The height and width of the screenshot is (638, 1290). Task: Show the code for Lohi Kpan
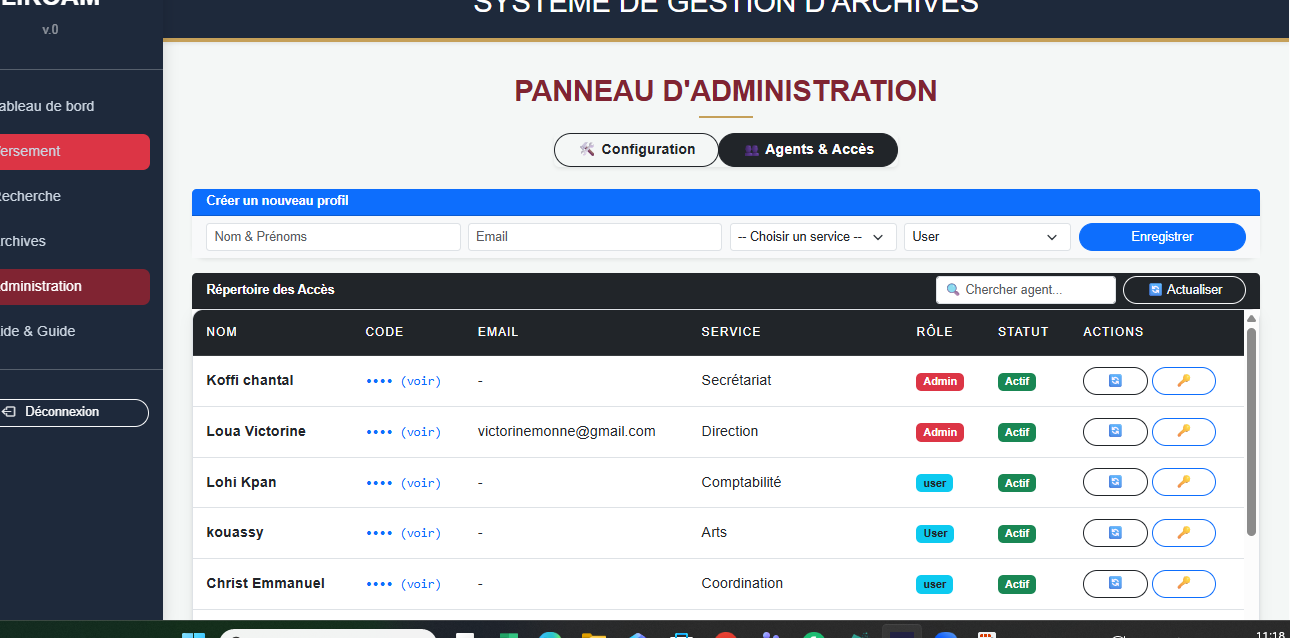point(421,483)
